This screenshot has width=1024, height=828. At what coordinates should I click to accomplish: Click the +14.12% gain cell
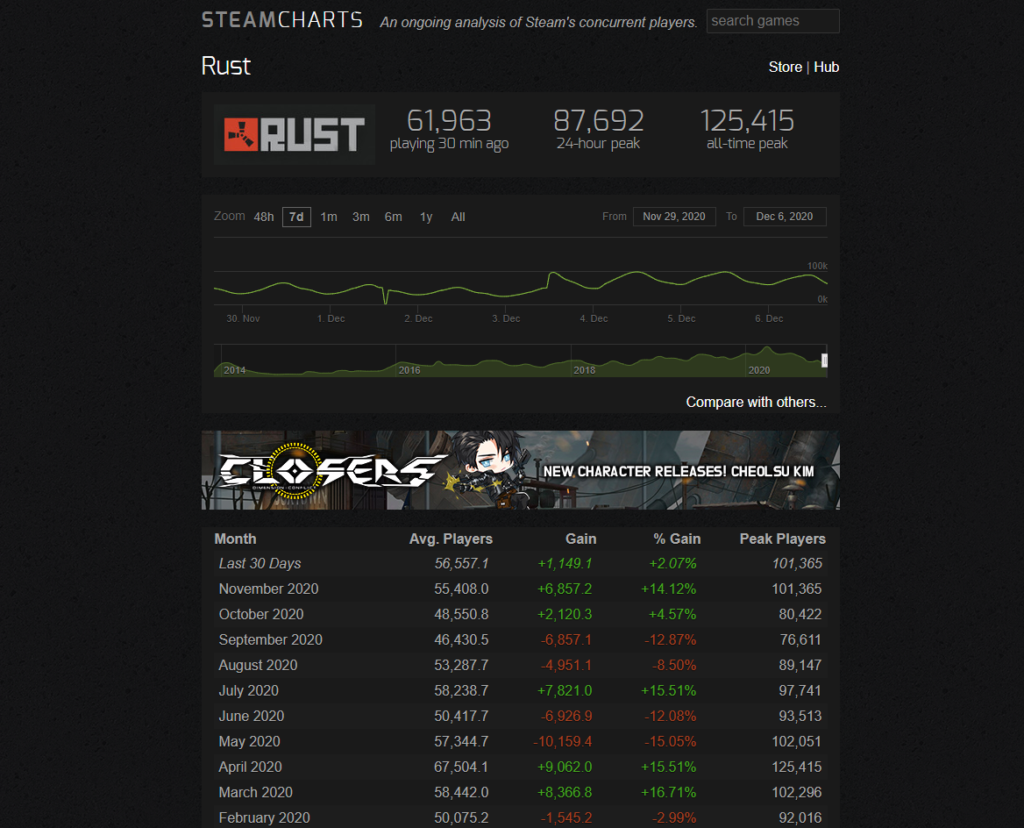668,589
